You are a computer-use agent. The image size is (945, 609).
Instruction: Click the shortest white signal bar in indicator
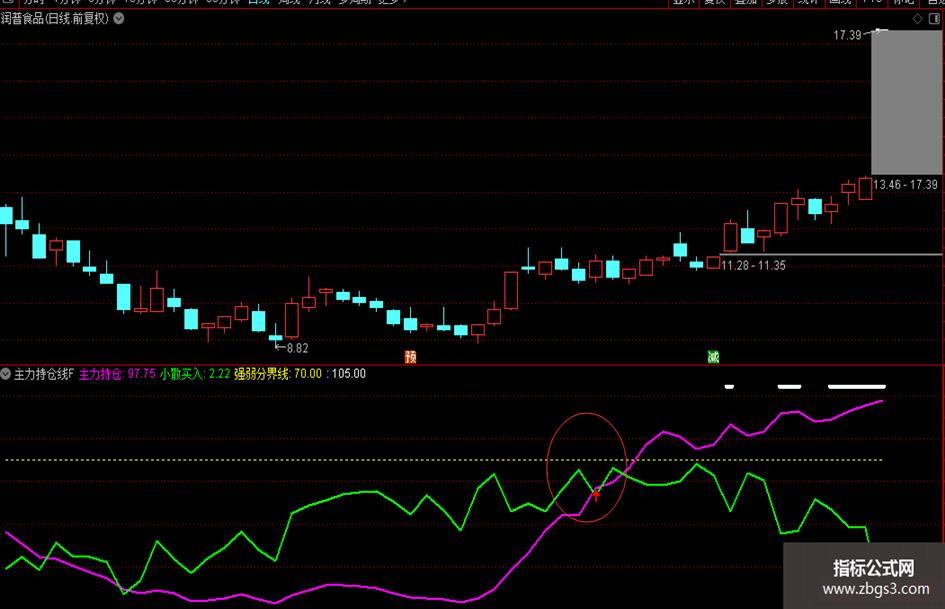pyautogui.click(x=729, y=387)
